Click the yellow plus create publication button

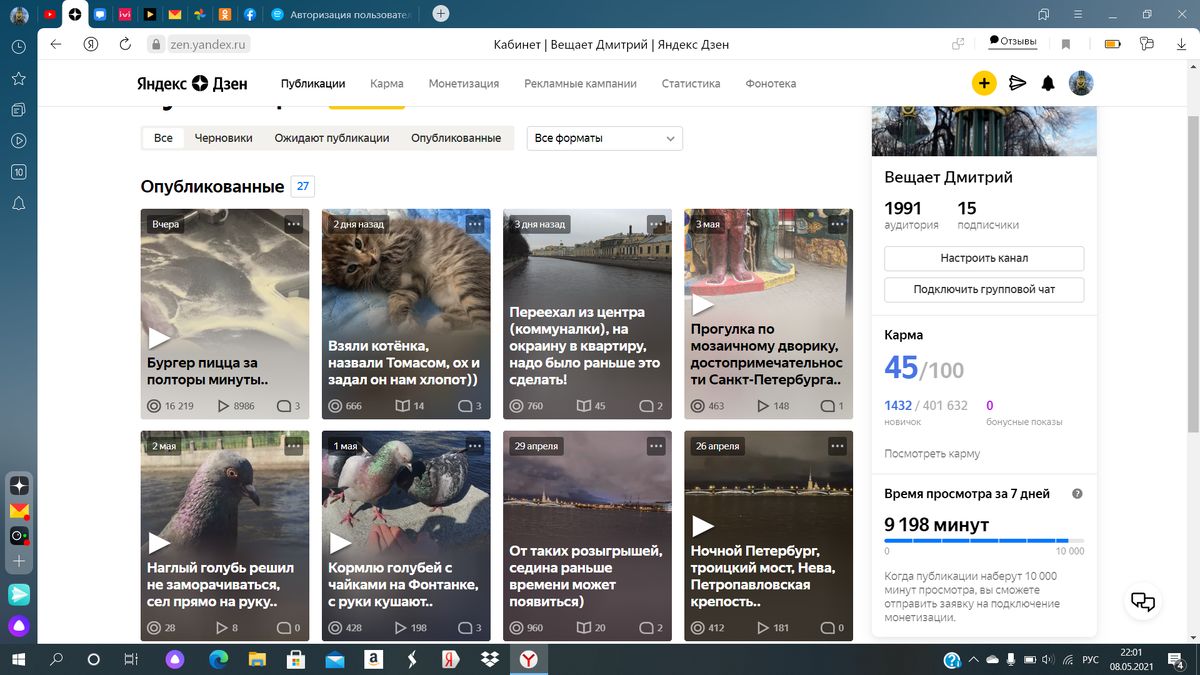point(984,83)
